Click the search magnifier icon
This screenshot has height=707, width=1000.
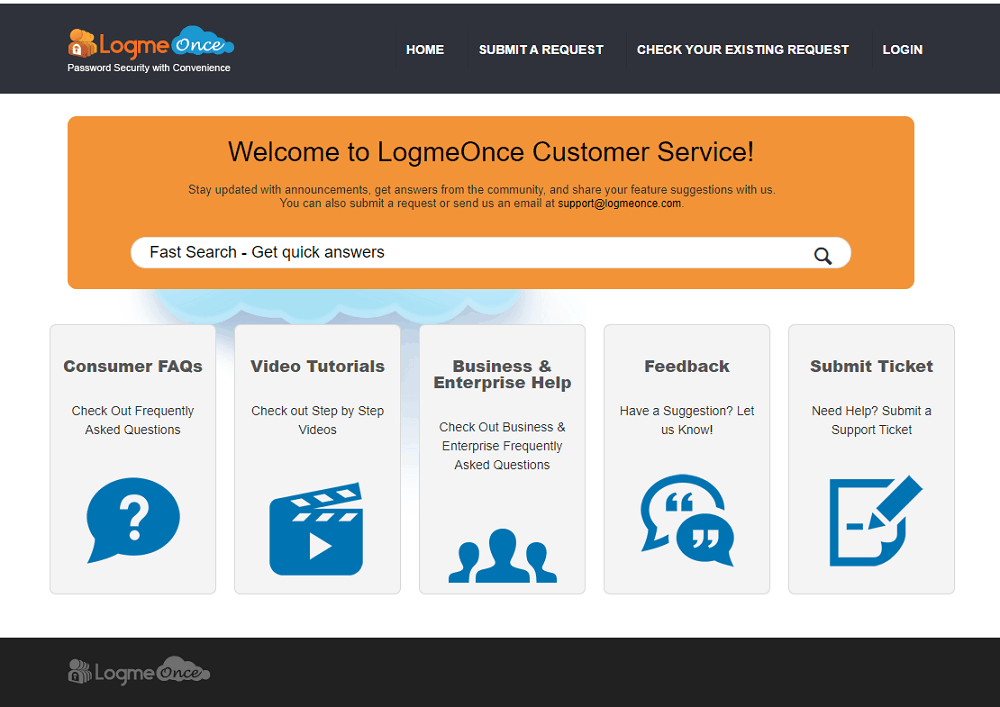pyautogui.click(x=823, y=256)
